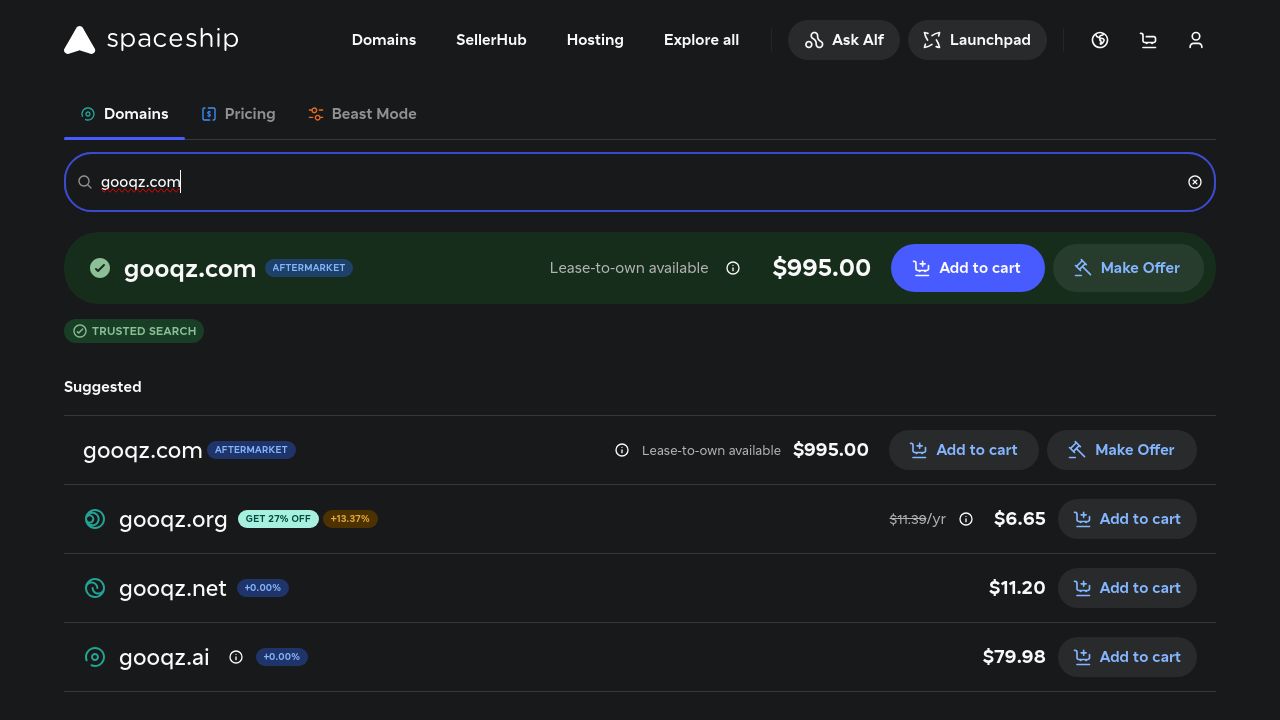Click the +0.00% badge on gooqz.net
Viewport: 1280px width, 720px height.
263,588
